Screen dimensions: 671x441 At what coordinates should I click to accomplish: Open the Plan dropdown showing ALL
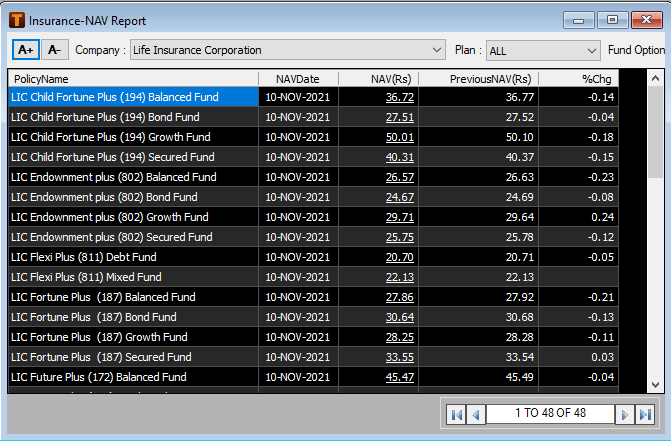[x=543, y=50]
